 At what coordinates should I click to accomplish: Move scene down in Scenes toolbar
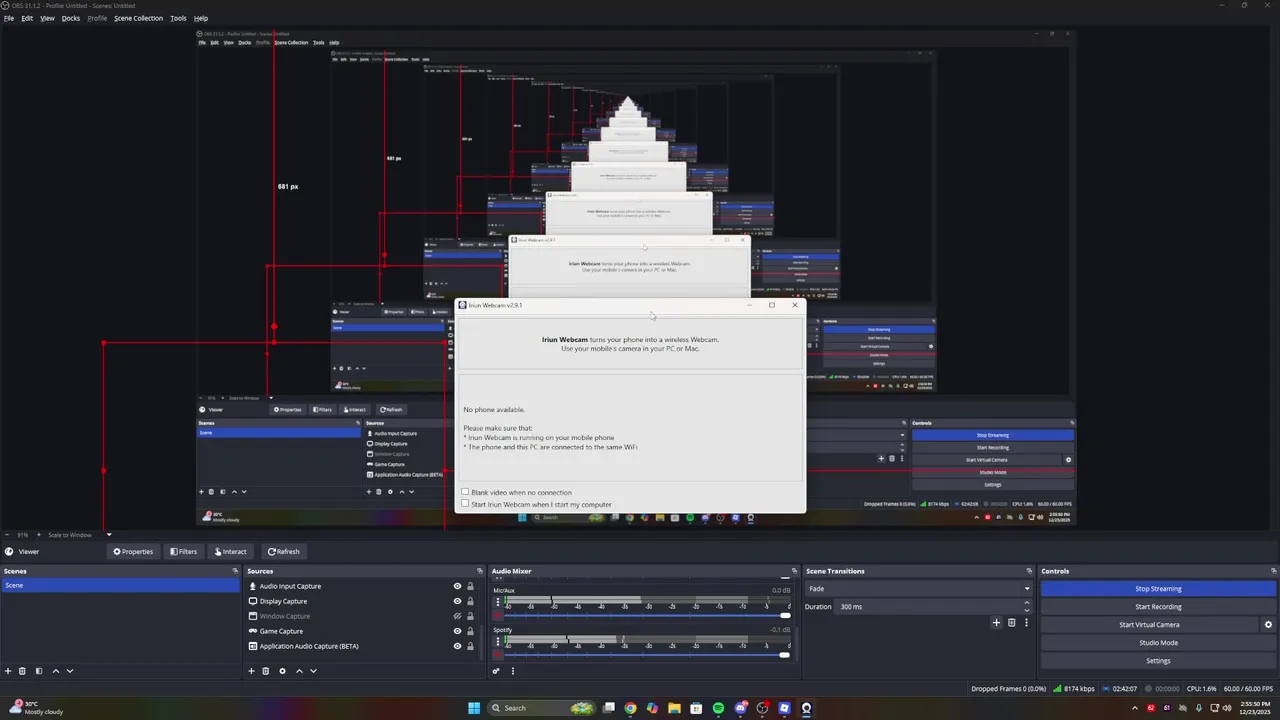(70, 671)
